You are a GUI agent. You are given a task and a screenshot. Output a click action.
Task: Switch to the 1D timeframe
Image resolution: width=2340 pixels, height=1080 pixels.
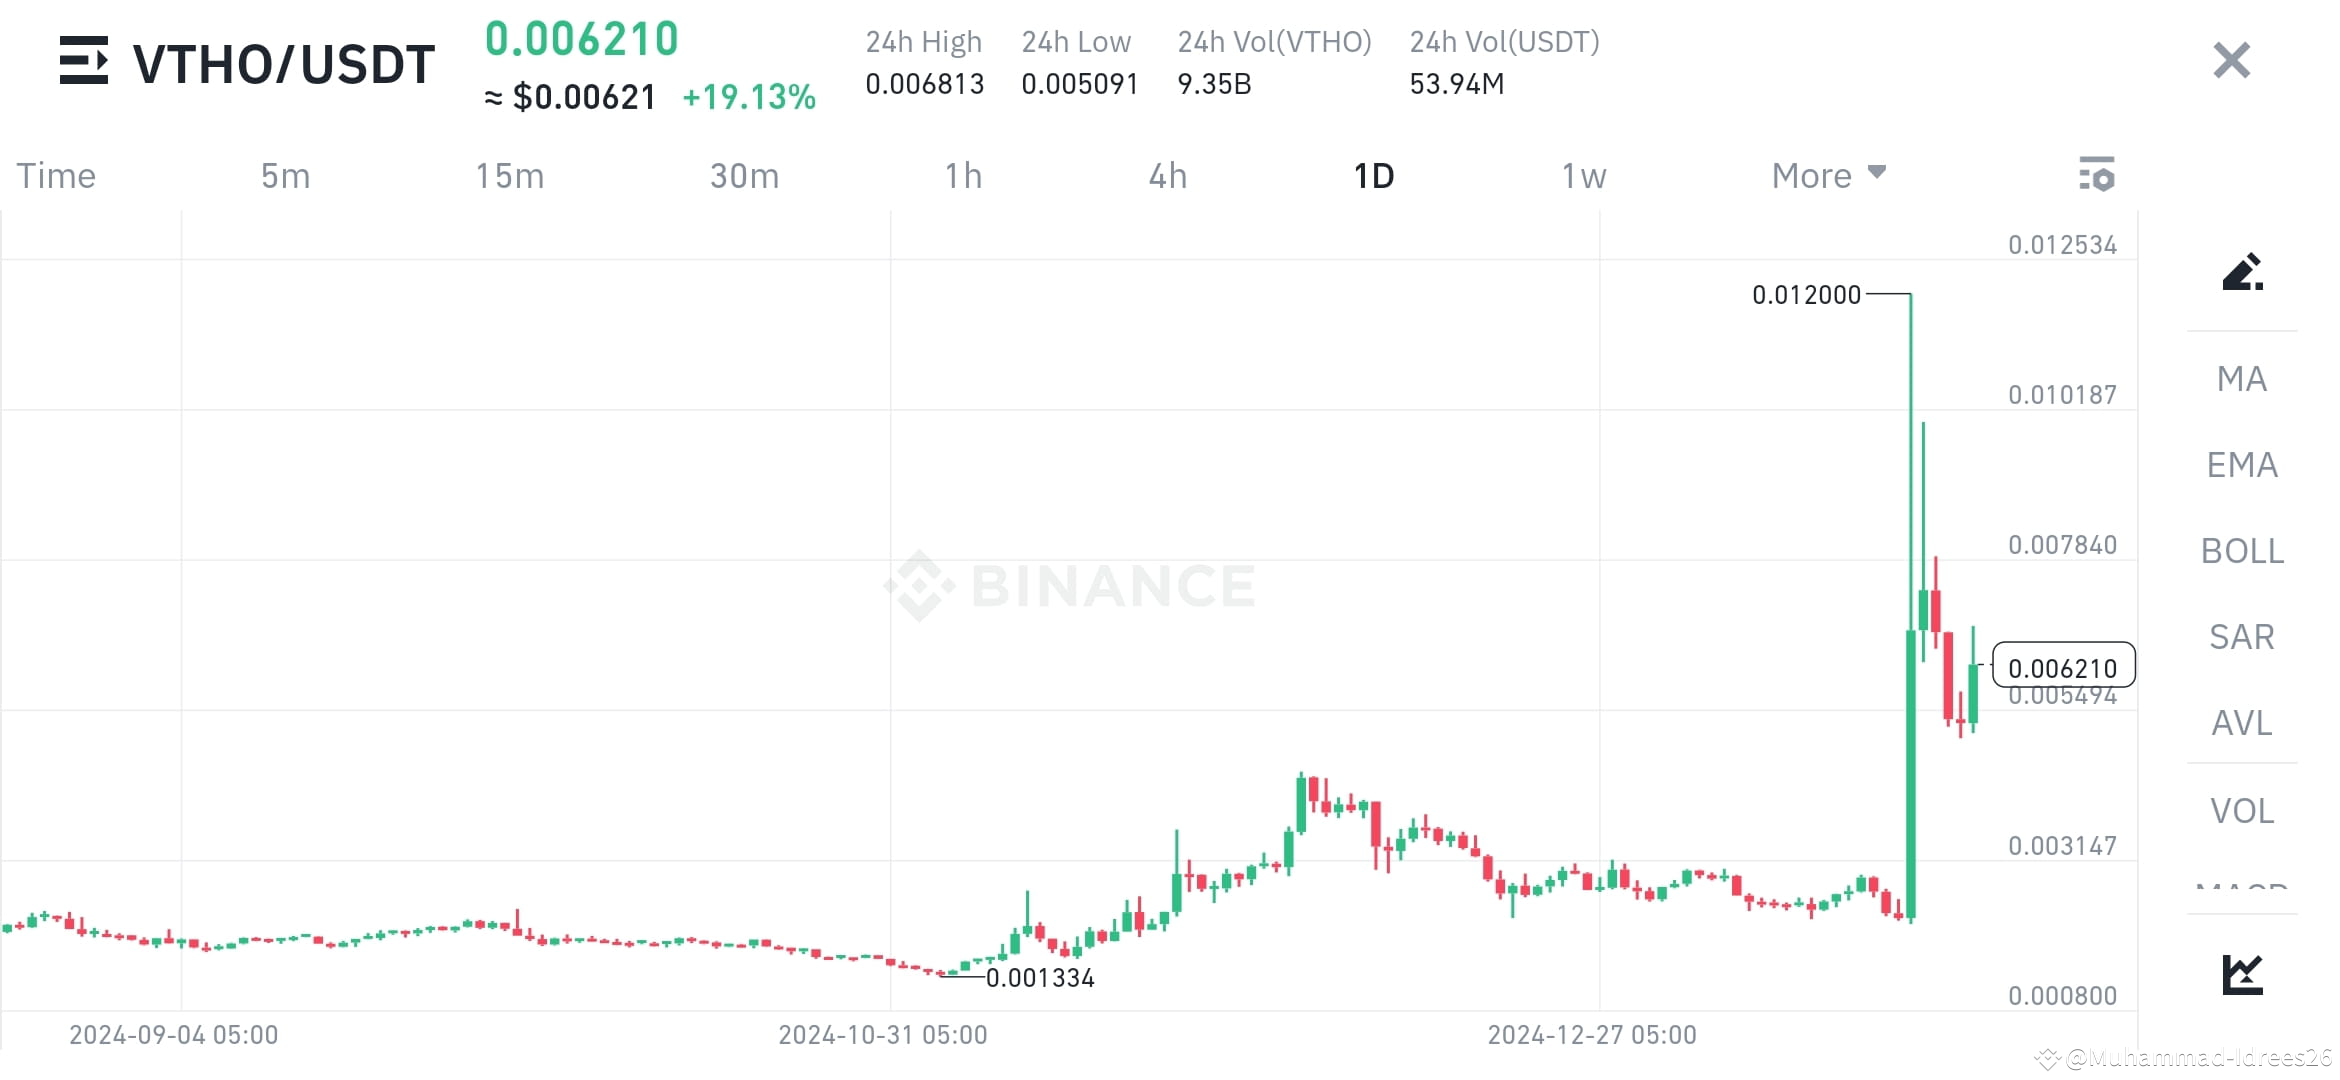click(1374, 174)
